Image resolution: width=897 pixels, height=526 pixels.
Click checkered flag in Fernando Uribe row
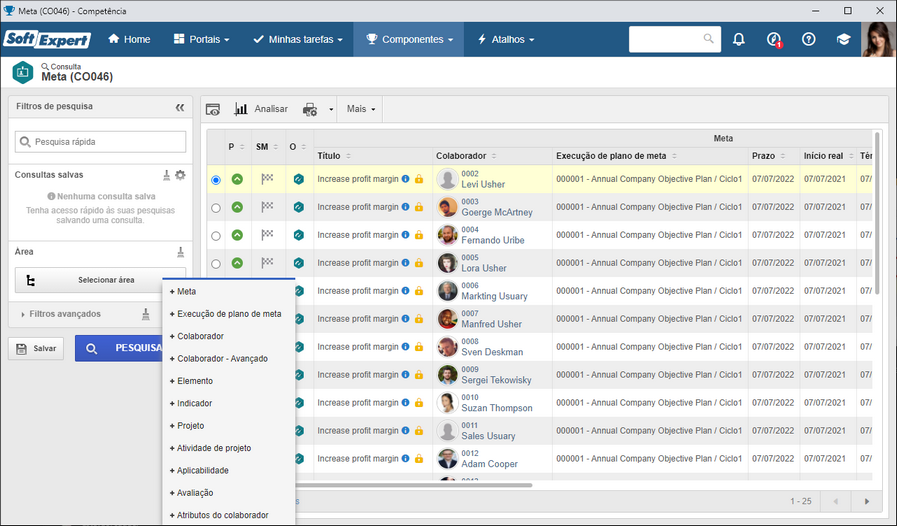tap(267, 235)
